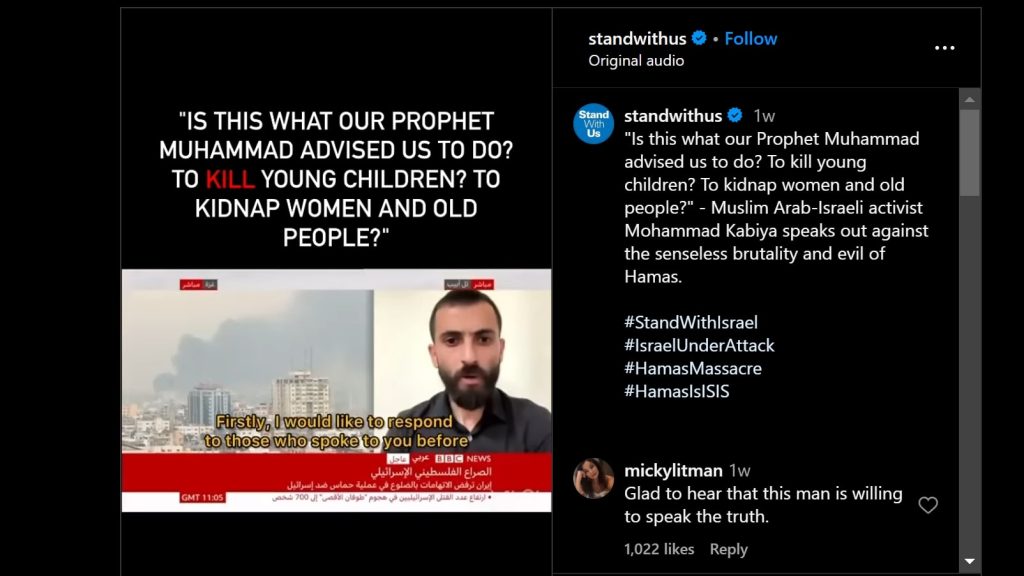Open the #StandWithIsrael hashtag
This screenshot has height=576, width=1024.
click(691, 323)
